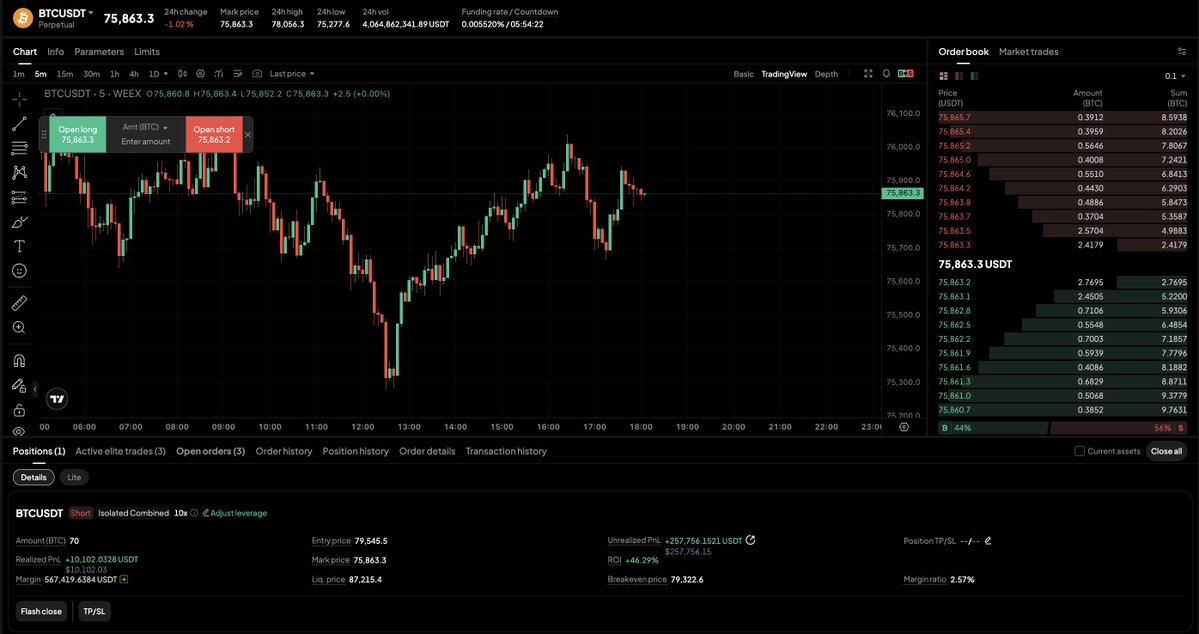Hide all drawings with eye icon

pyautogui.click(x=19, y=431)
